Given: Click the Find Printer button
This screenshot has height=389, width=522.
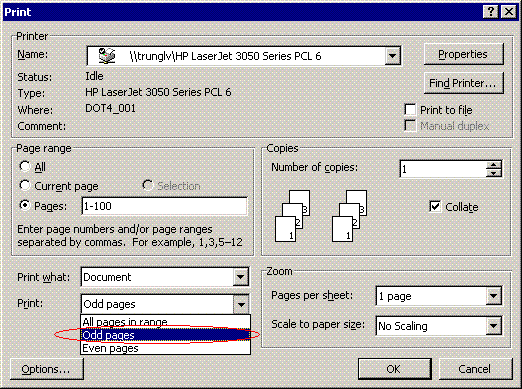Looking at the screenshot, I should point(463,83).
